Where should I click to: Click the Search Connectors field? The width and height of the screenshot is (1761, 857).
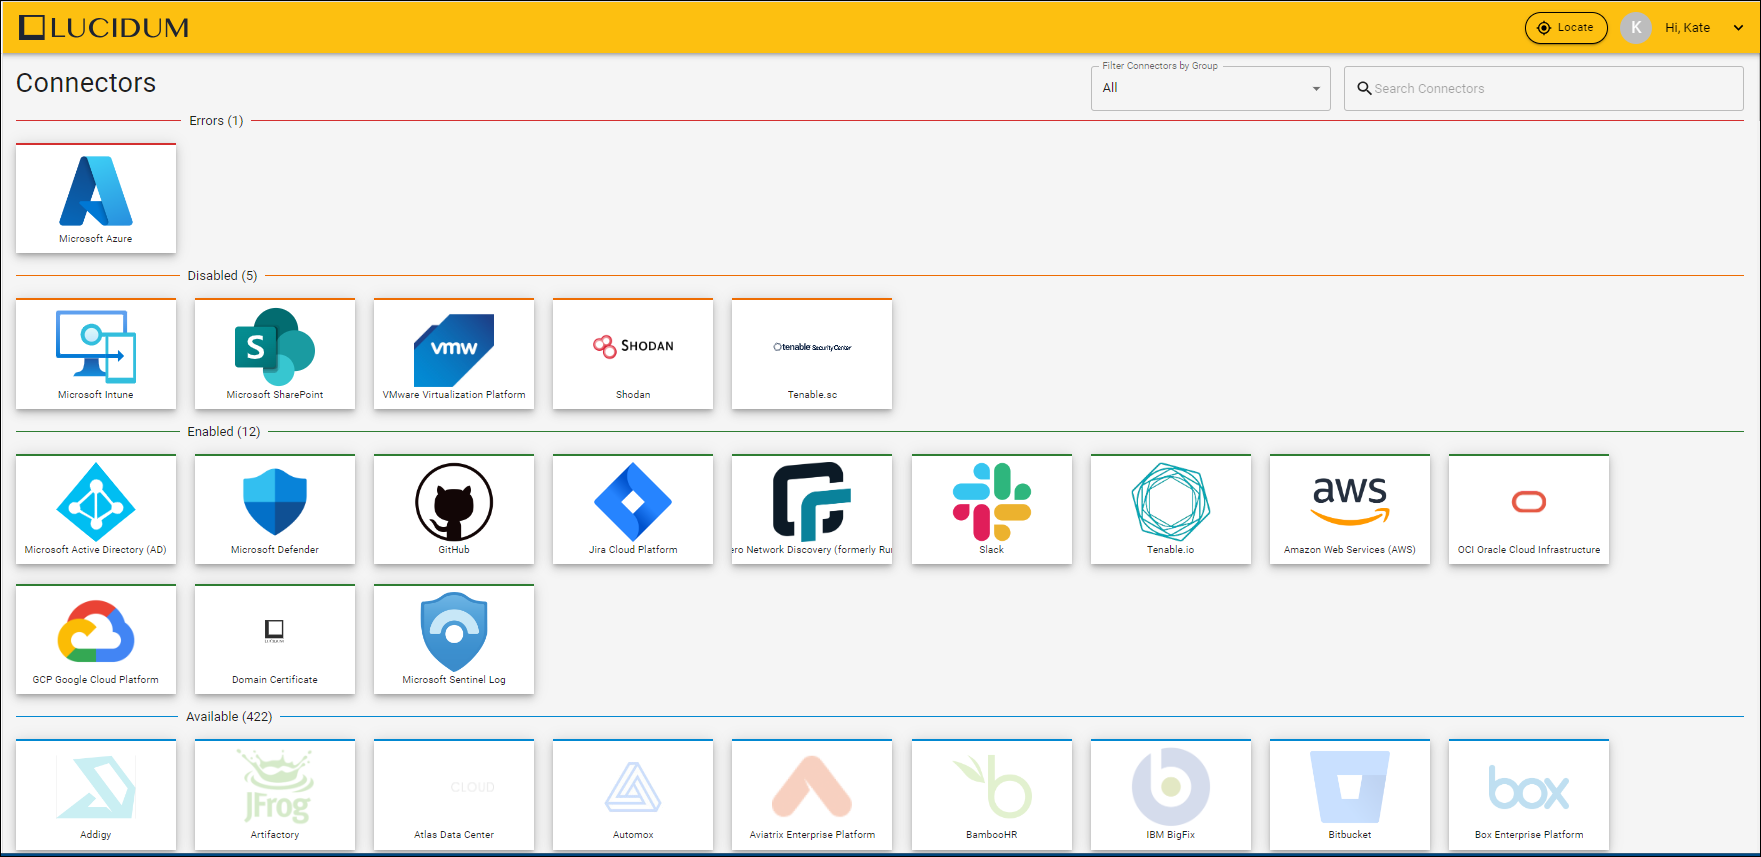coord(1544,88)
